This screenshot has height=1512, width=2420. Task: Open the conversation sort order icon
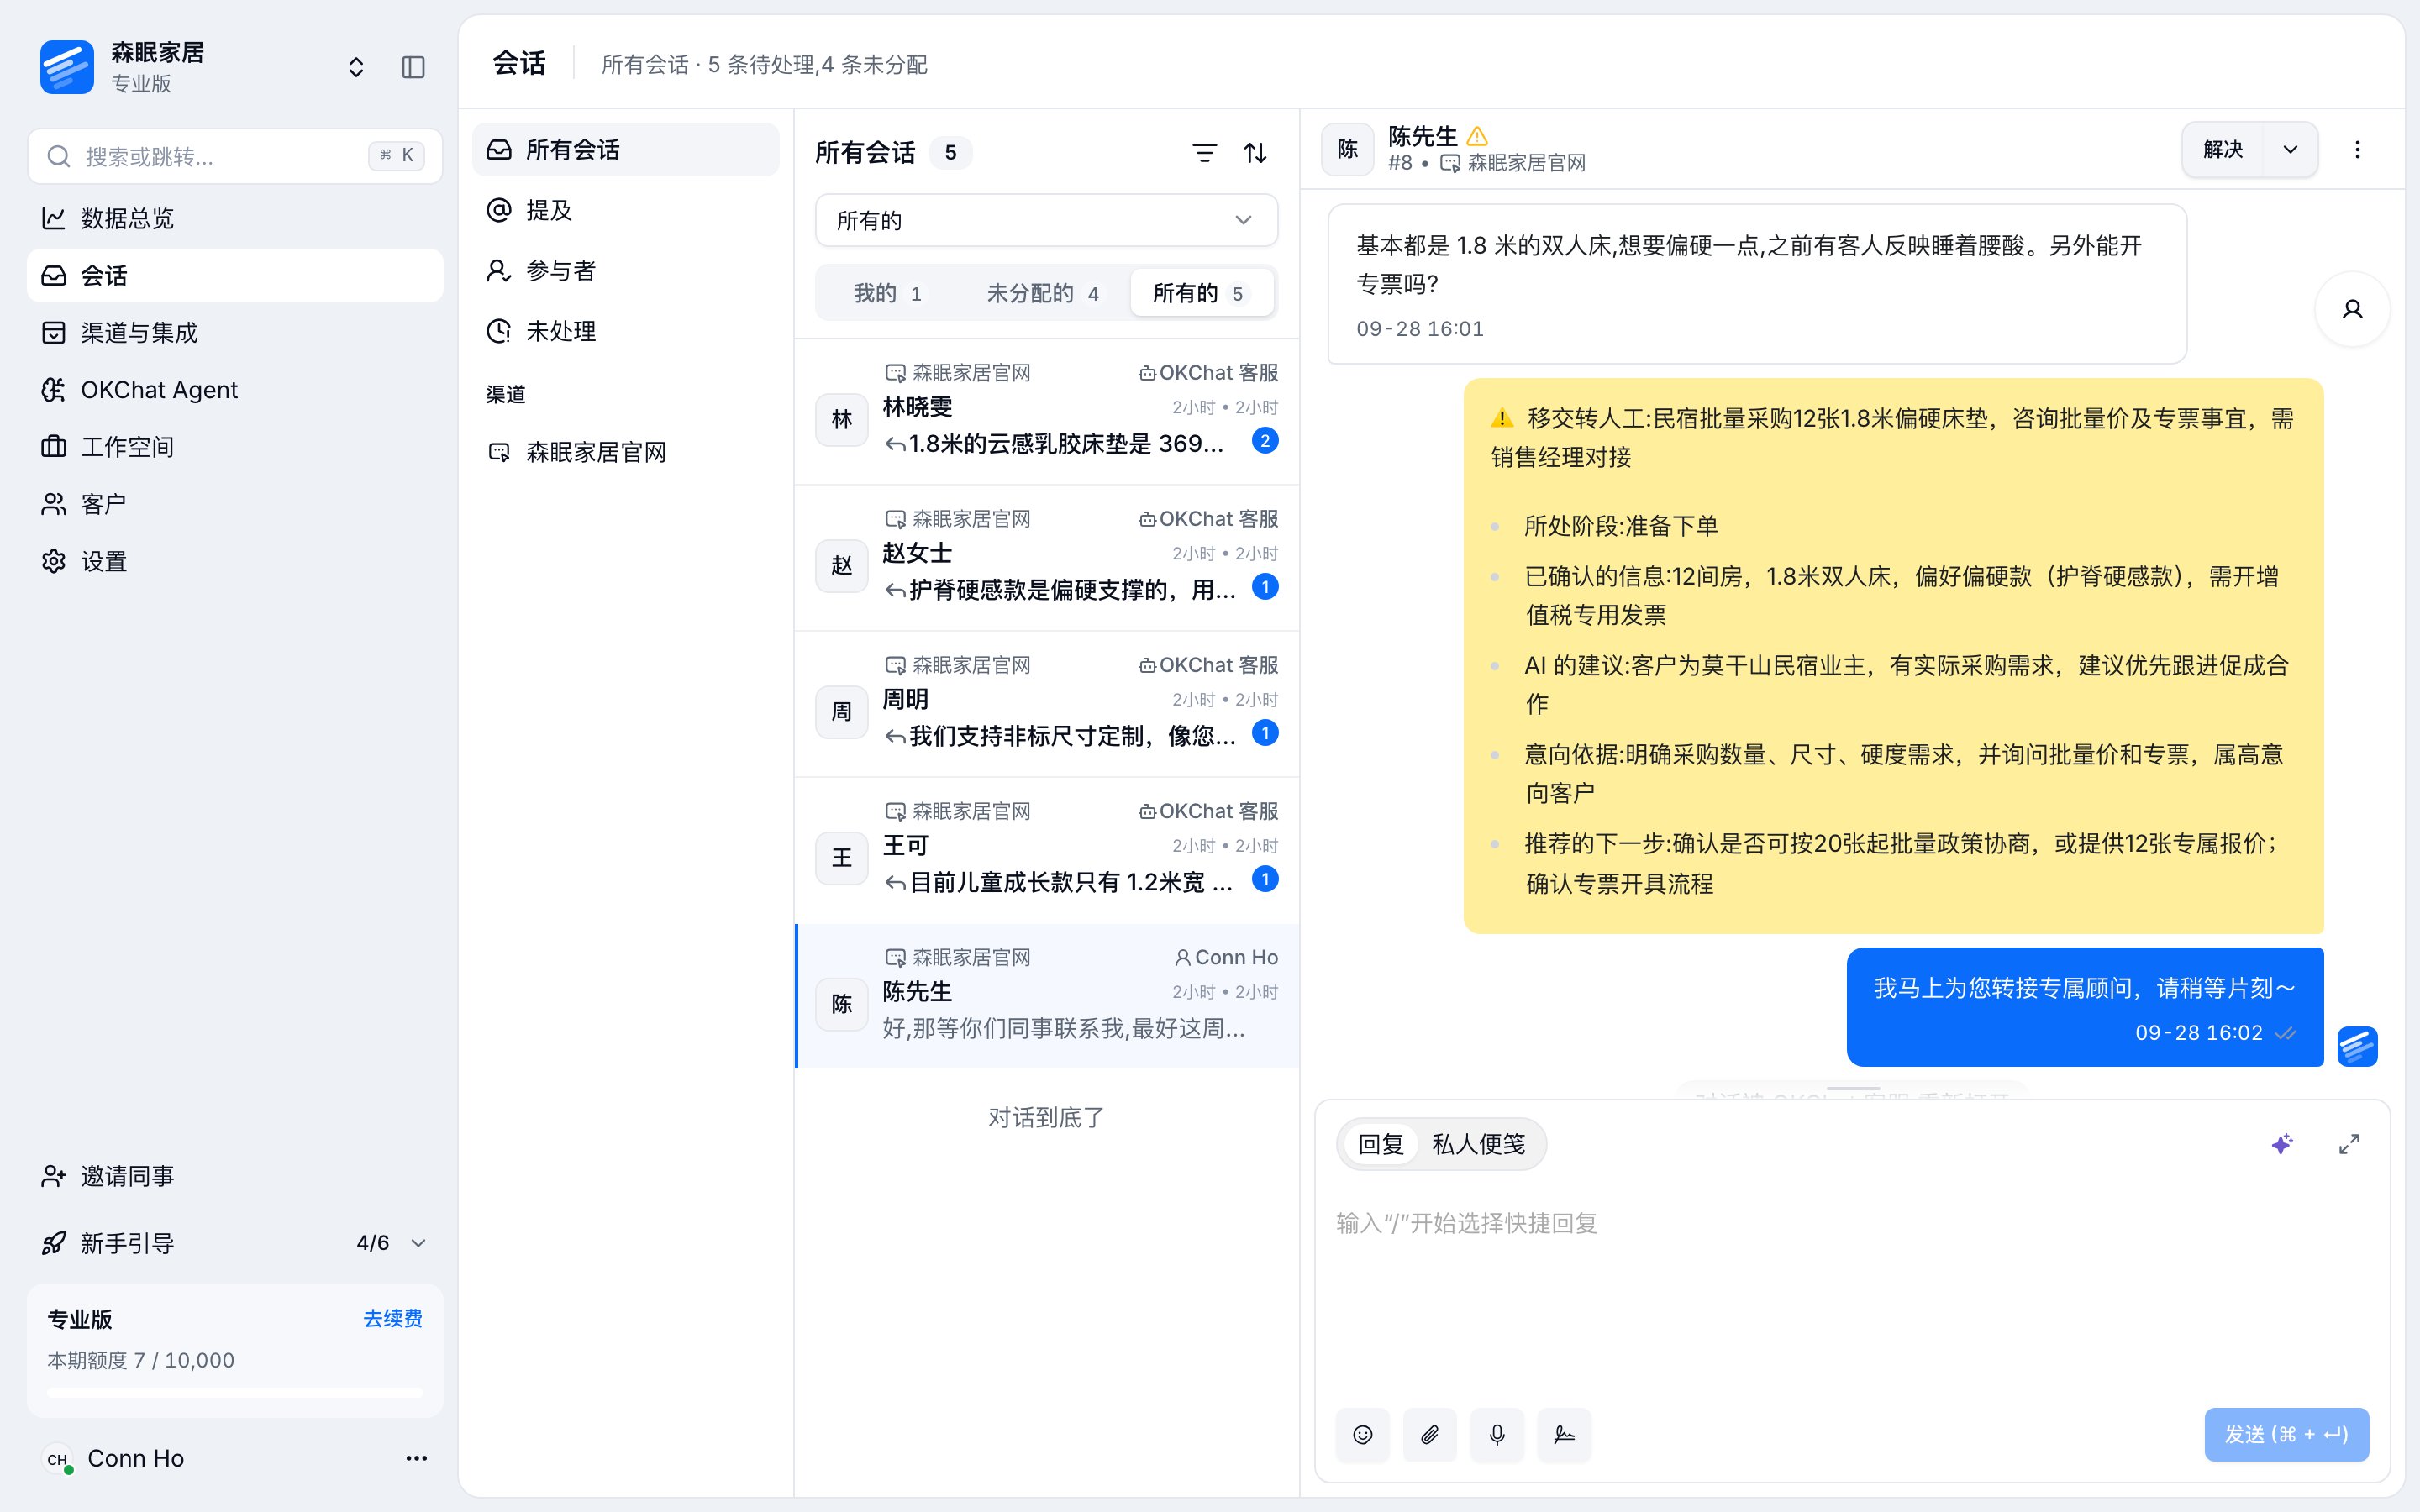coord(1255,153)
